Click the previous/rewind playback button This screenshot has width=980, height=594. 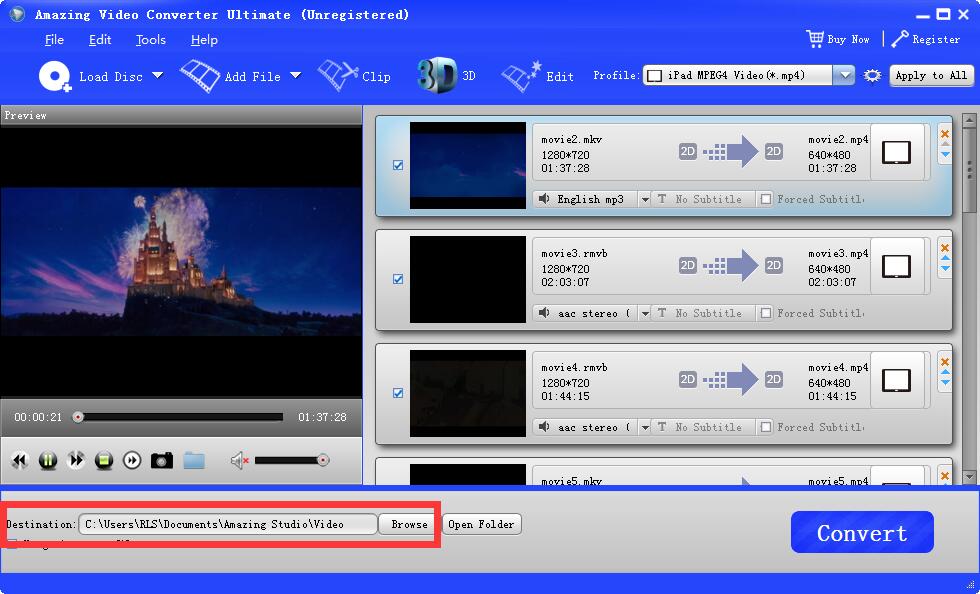[x=20, y=461]
